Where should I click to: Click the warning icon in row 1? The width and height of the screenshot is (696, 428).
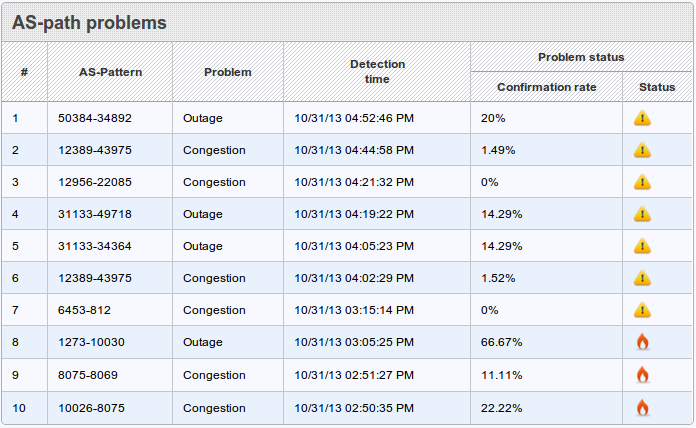642,118
